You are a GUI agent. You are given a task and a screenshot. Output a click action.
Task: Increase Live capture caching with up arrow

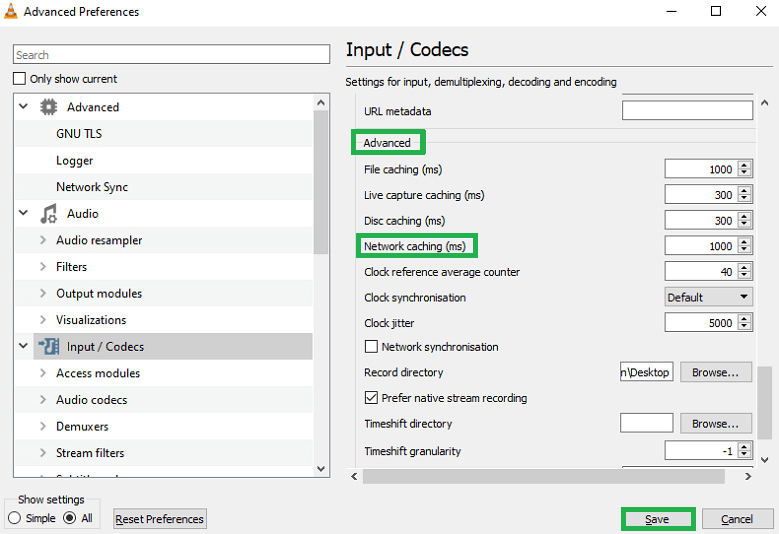point(744,191)
